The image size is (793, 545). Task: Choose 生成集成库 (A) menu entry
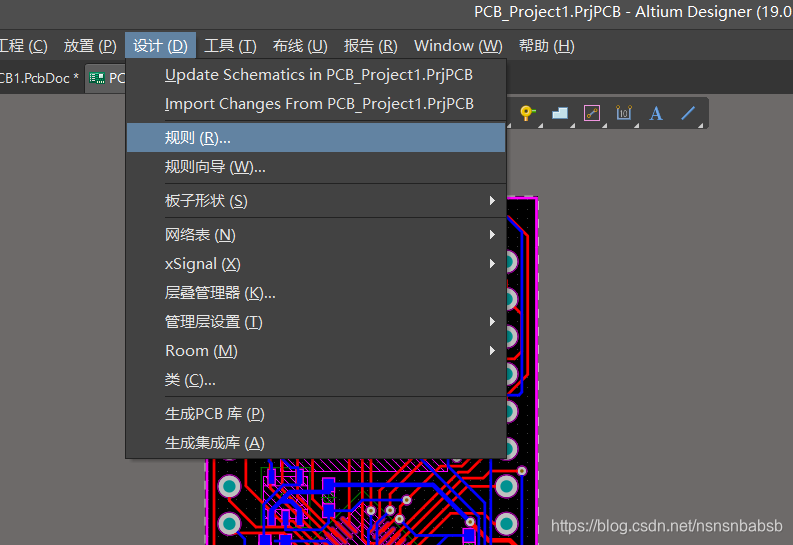tap(316, 443)
